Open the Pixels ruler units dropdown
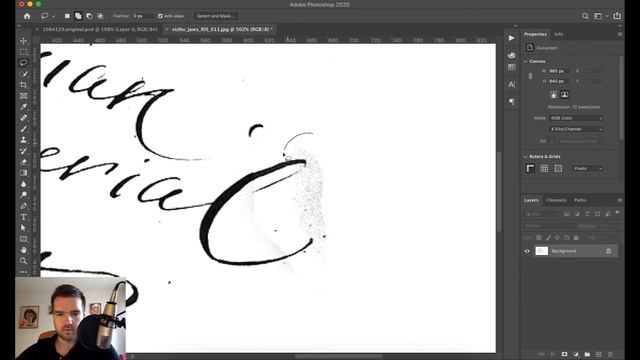The width and height of the screenshot is (640, 360). 587,168
